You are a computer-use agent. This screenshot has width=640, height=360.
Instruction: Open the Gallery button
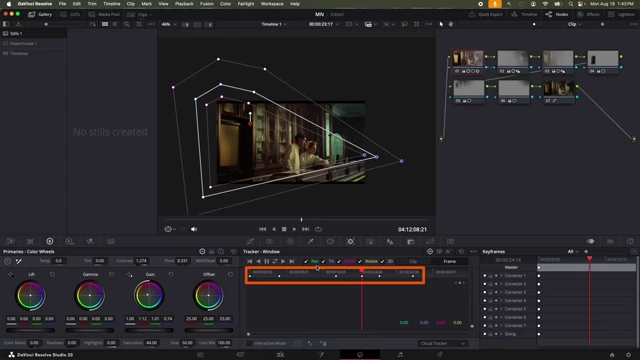[x=40, y=14]
